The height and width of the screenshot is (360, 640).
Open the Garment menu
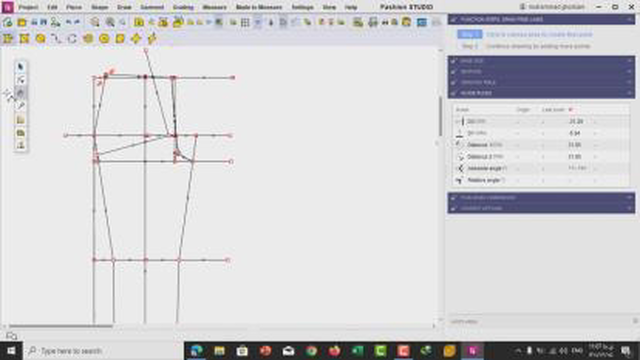(x=152, y=7)
